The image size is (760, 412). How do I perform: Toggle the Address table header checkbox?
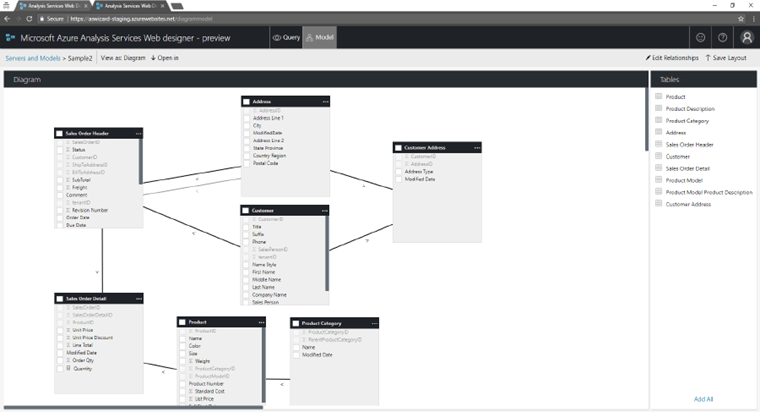[246, 101]
